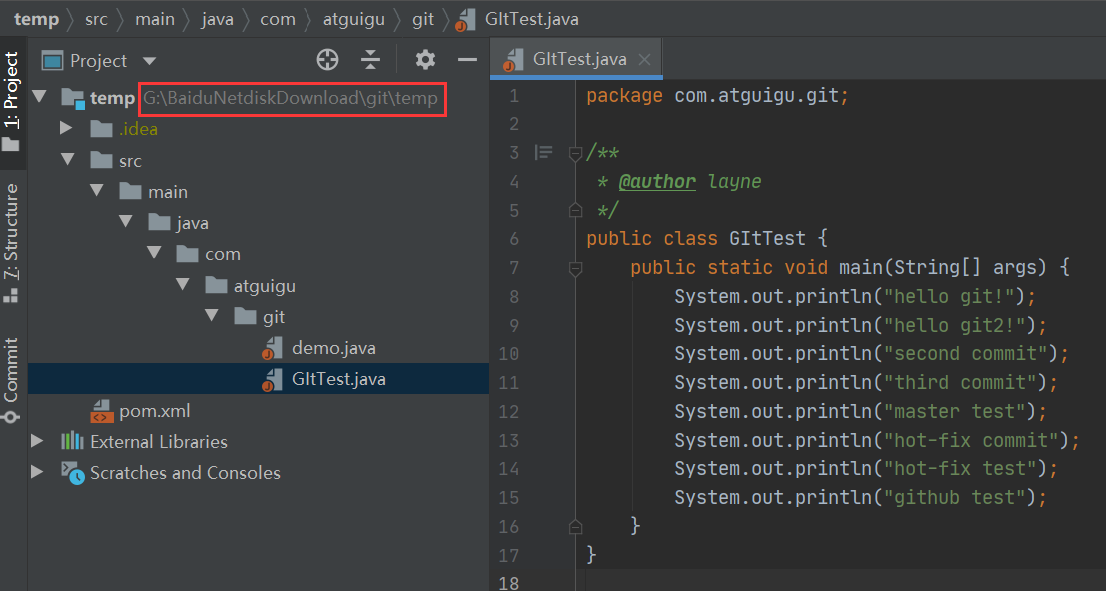The image size is (1106, 591).
Task: Click the Collapse All icon in Project panel
Action: [x=371, y=60]
